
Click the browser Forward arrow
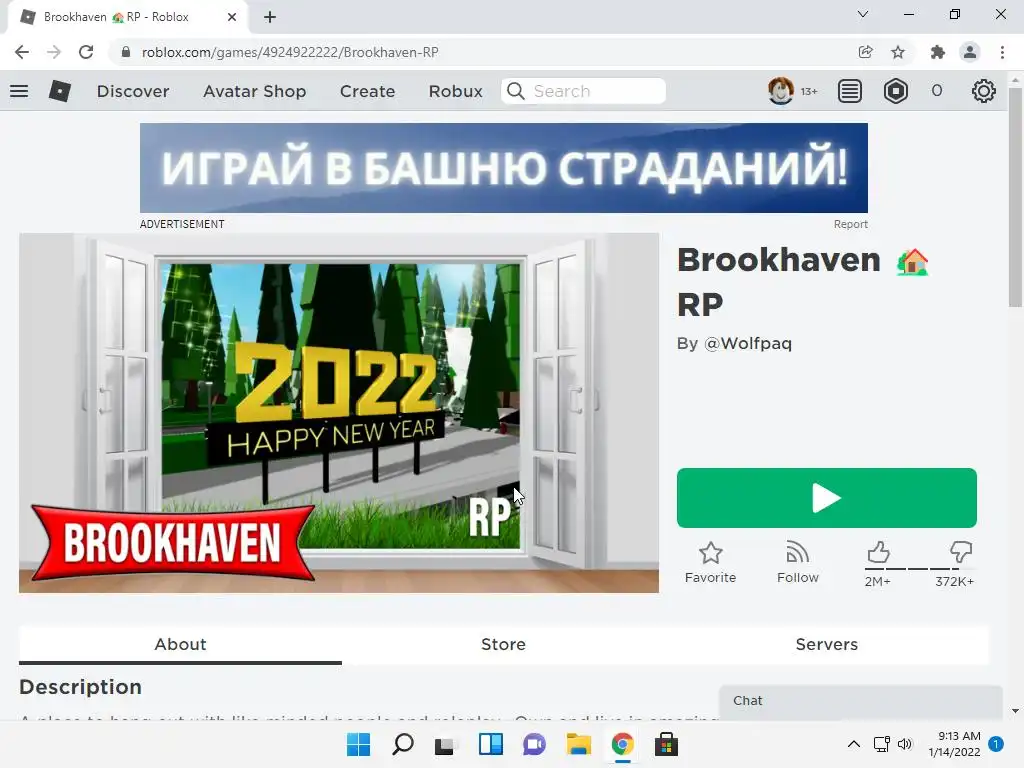click(54, 52)
